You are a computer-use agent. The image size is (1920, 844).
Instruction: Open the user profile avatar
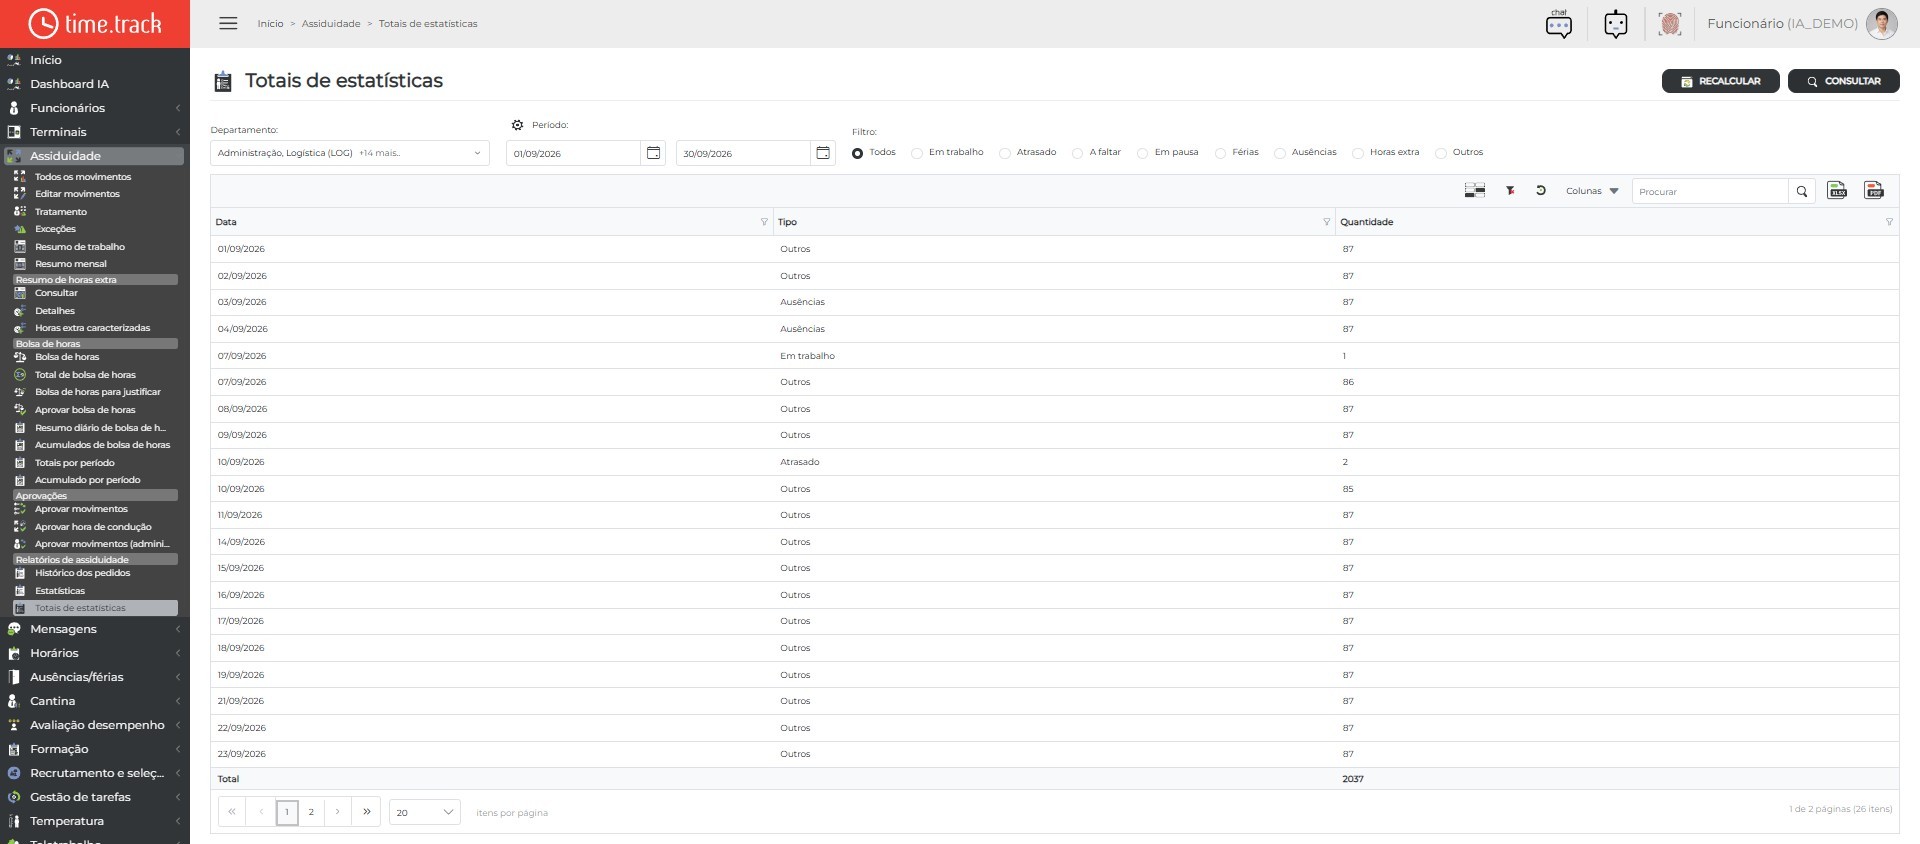pos(1882,24)
